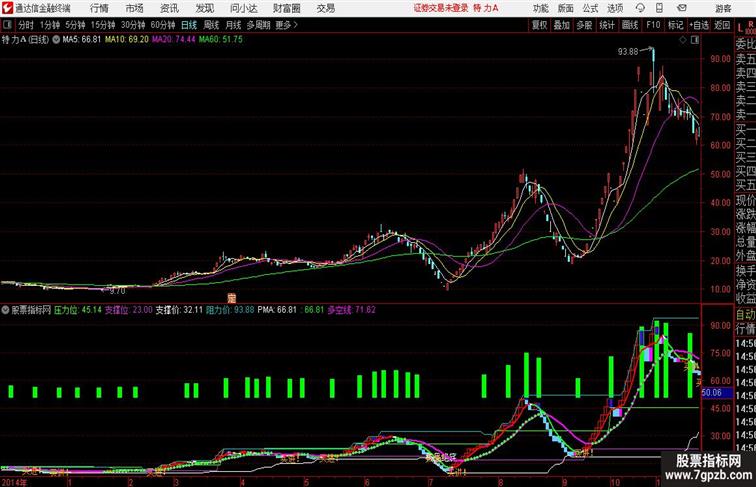Open the customer service headset icon
The image size is (756, 487).
pyautogui.click(x=640, y=8)
